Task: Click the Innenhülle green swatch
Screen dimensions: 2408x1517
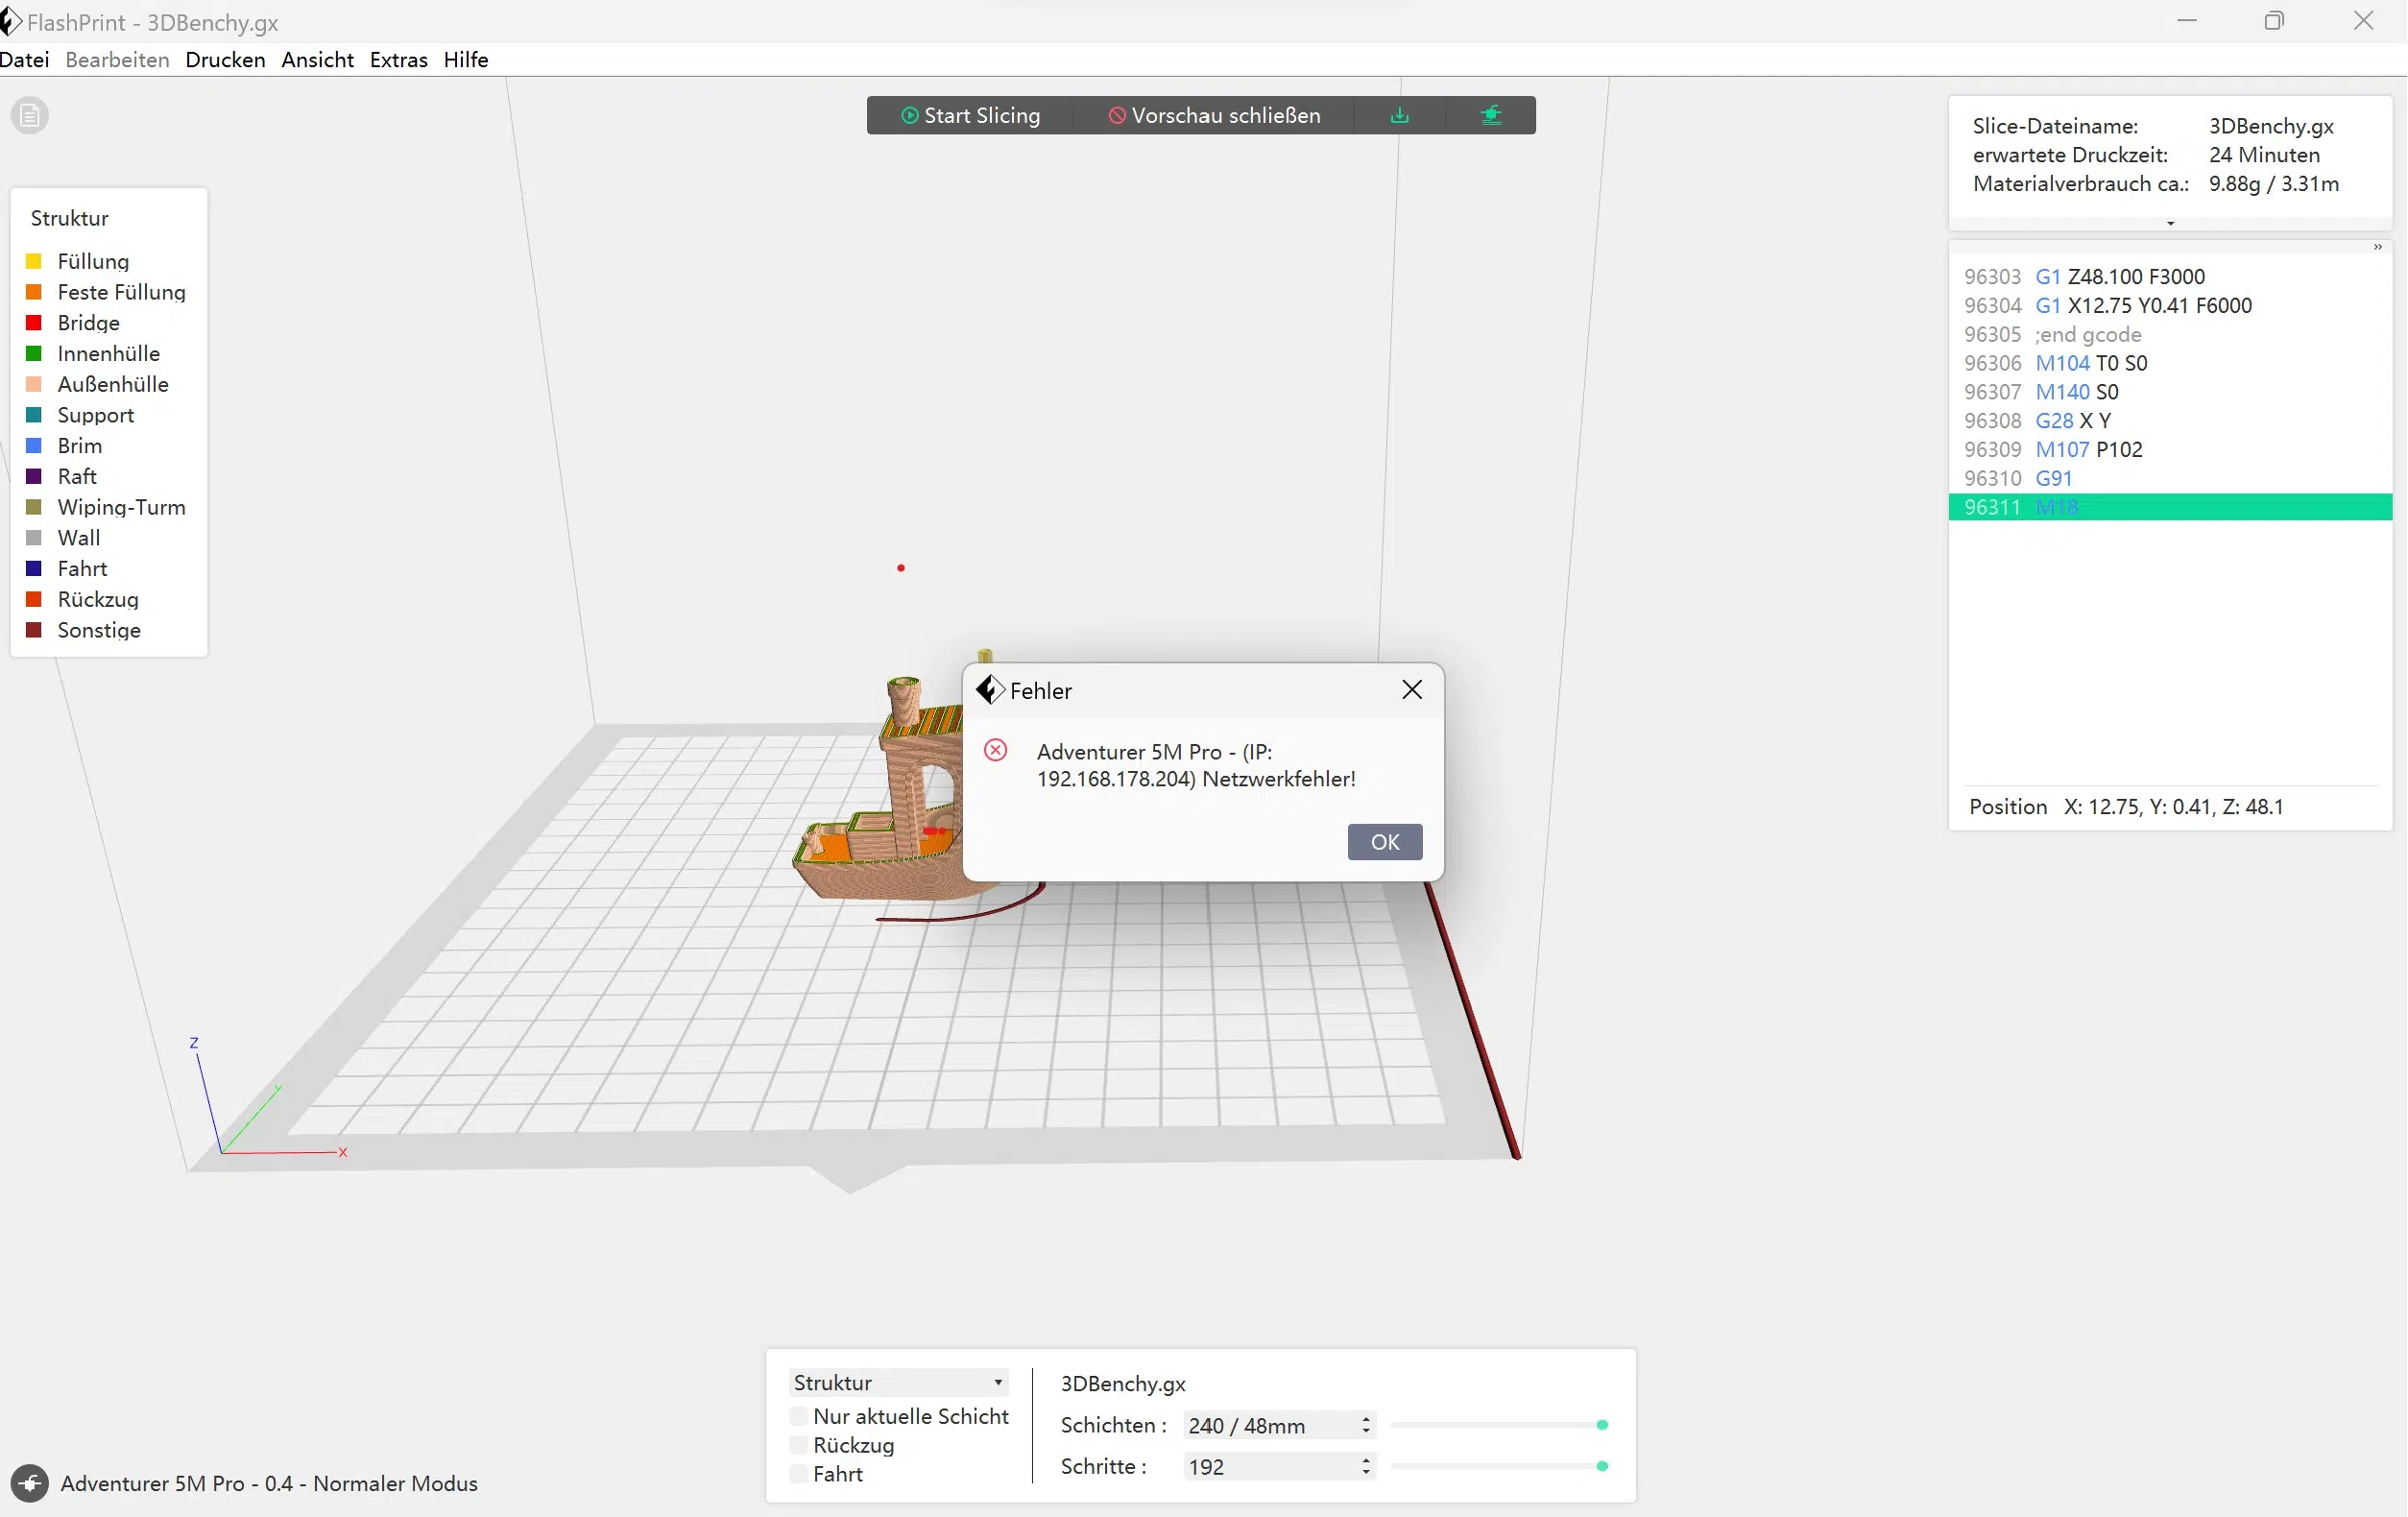Action: coord(34,354)
